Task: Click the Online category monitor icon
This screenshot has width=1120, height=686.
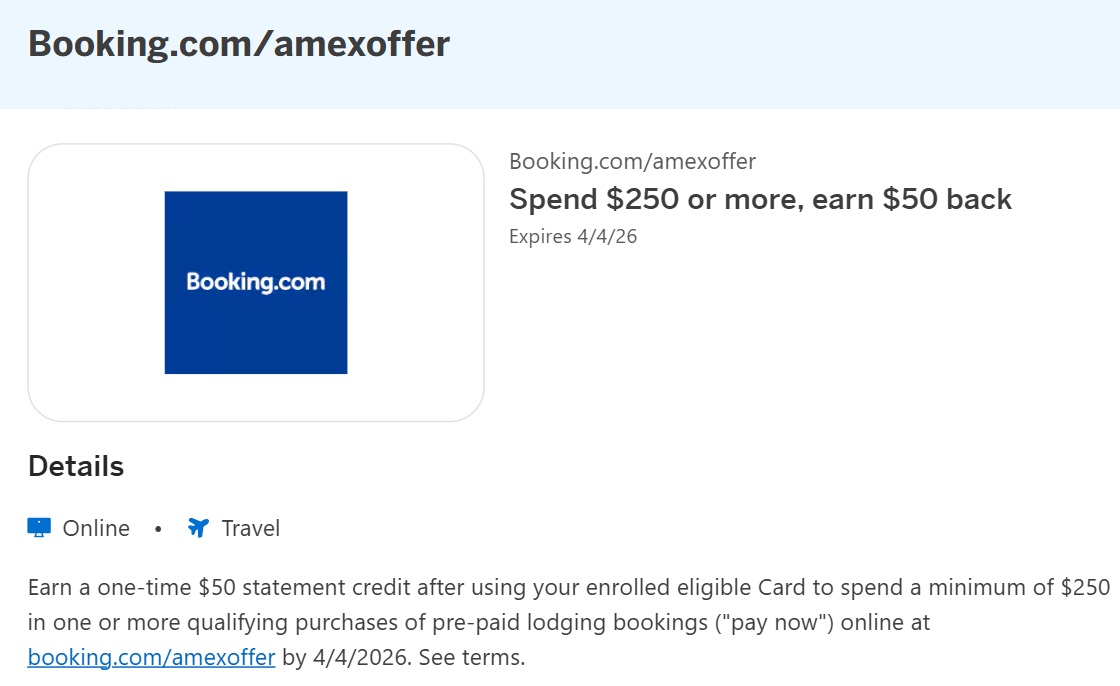Action: (39, 527)
